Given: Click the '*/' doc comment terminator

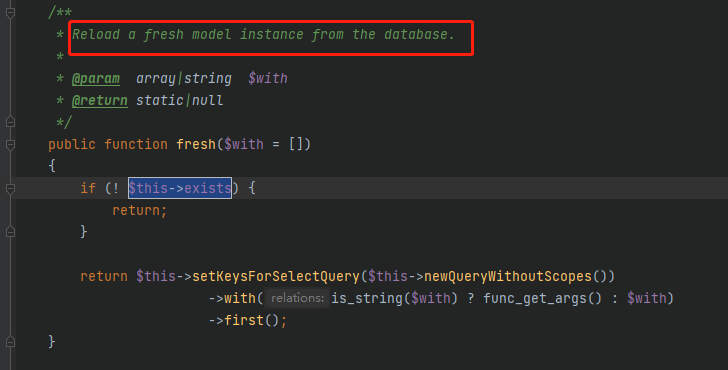Looking at the screenshot, I should pos(64,123).
